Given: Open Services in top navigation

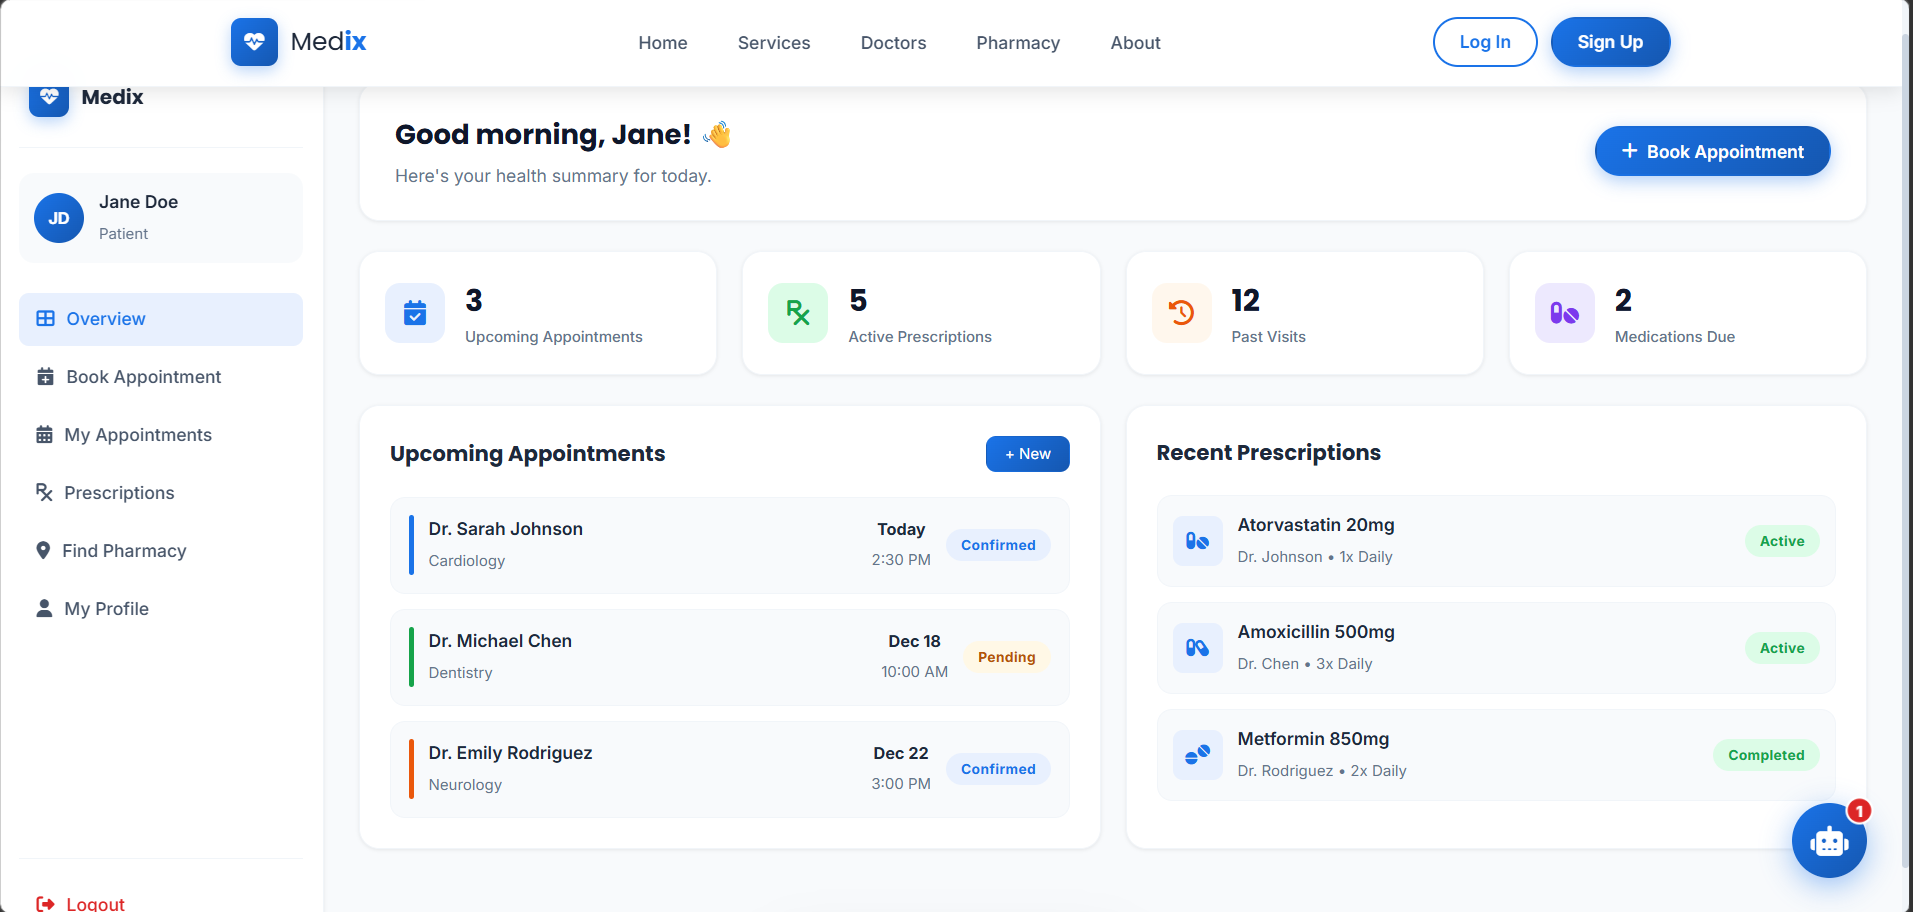Looking at the screenshot, I should (773, 43).
